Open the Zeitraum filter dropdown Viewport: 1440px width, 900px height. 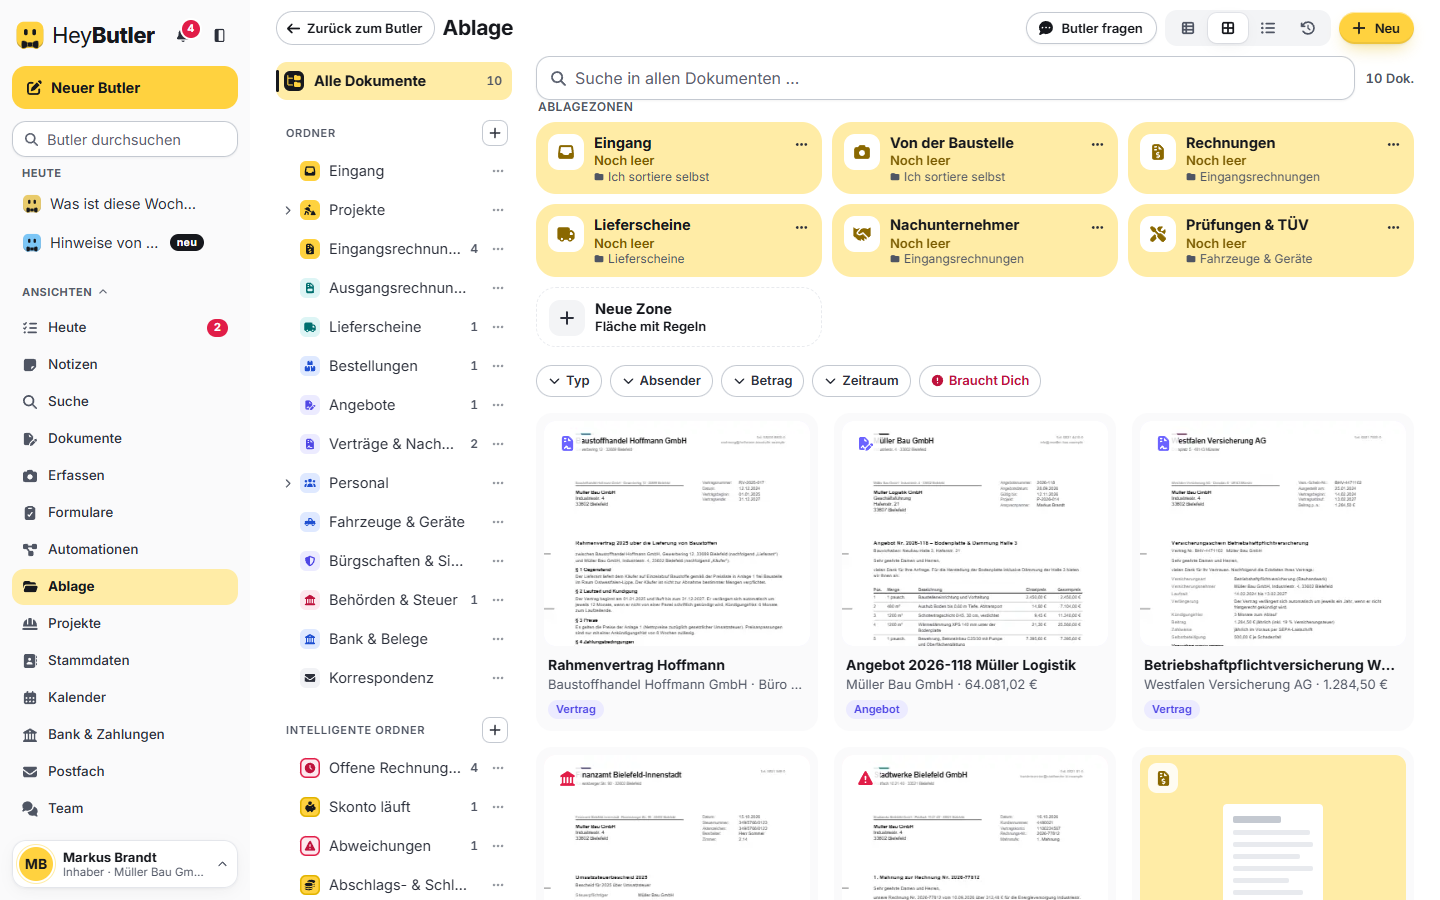click(x=861, y=381)
